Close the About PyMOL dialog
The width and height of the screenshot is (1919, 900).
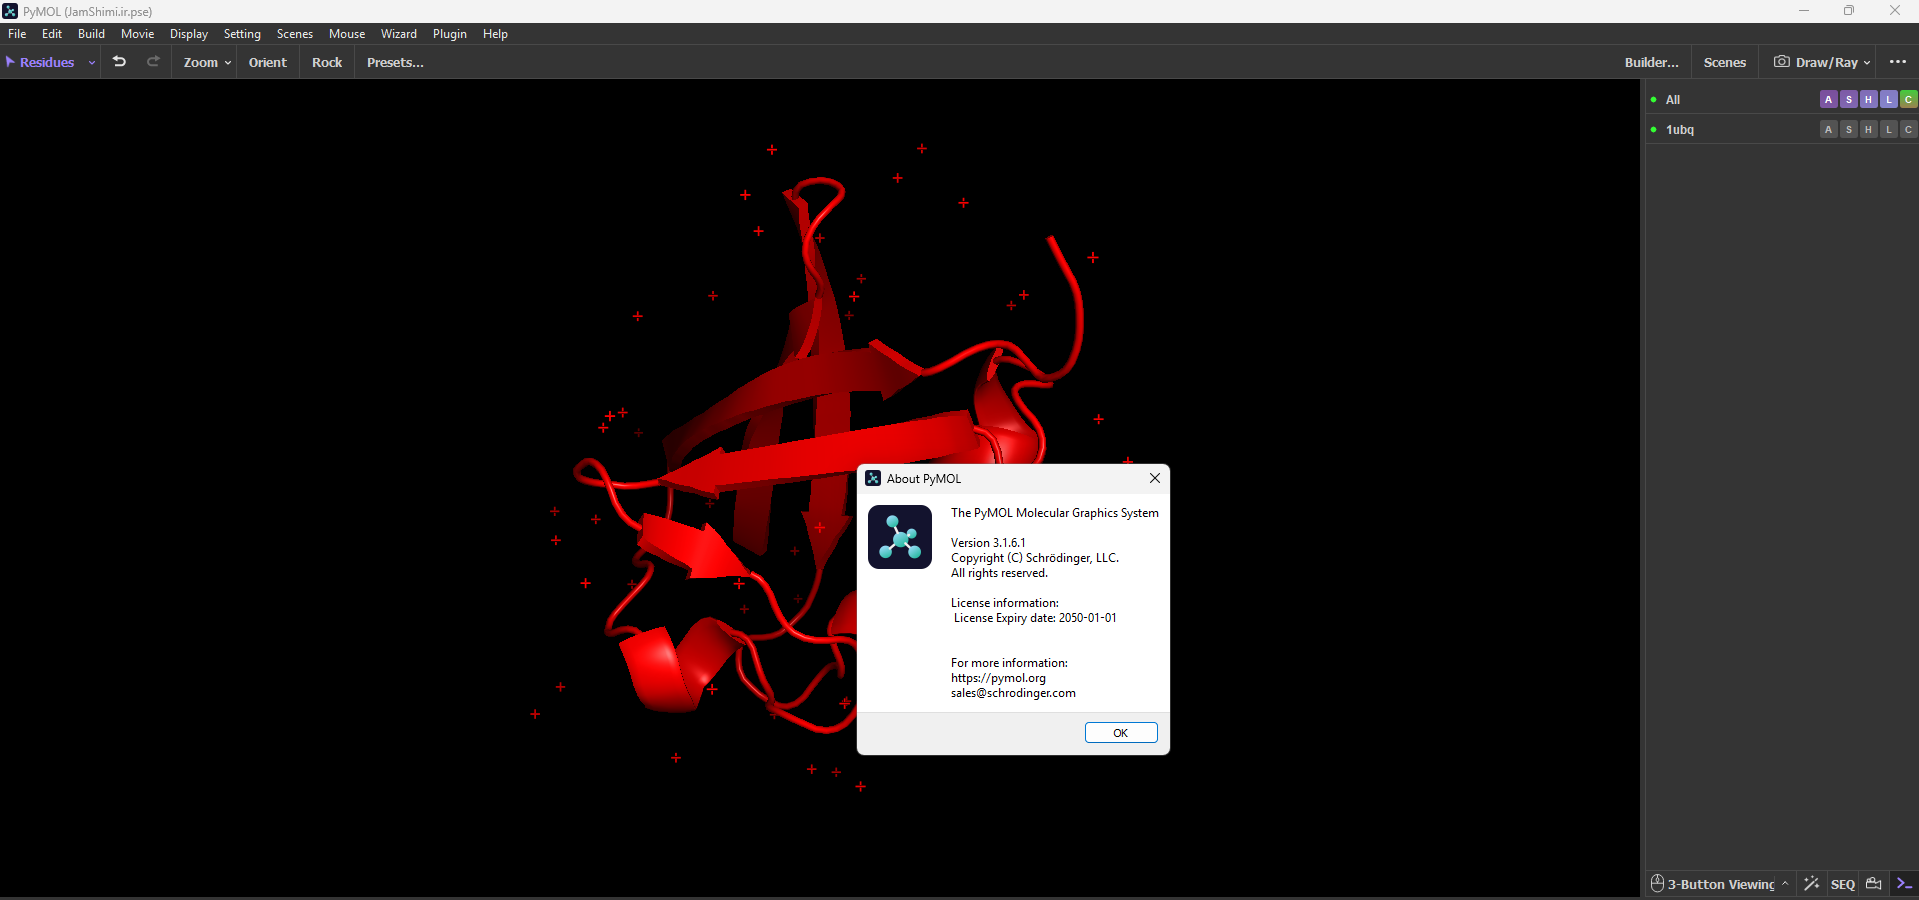pyautogui.click(x=1155, y=478)
